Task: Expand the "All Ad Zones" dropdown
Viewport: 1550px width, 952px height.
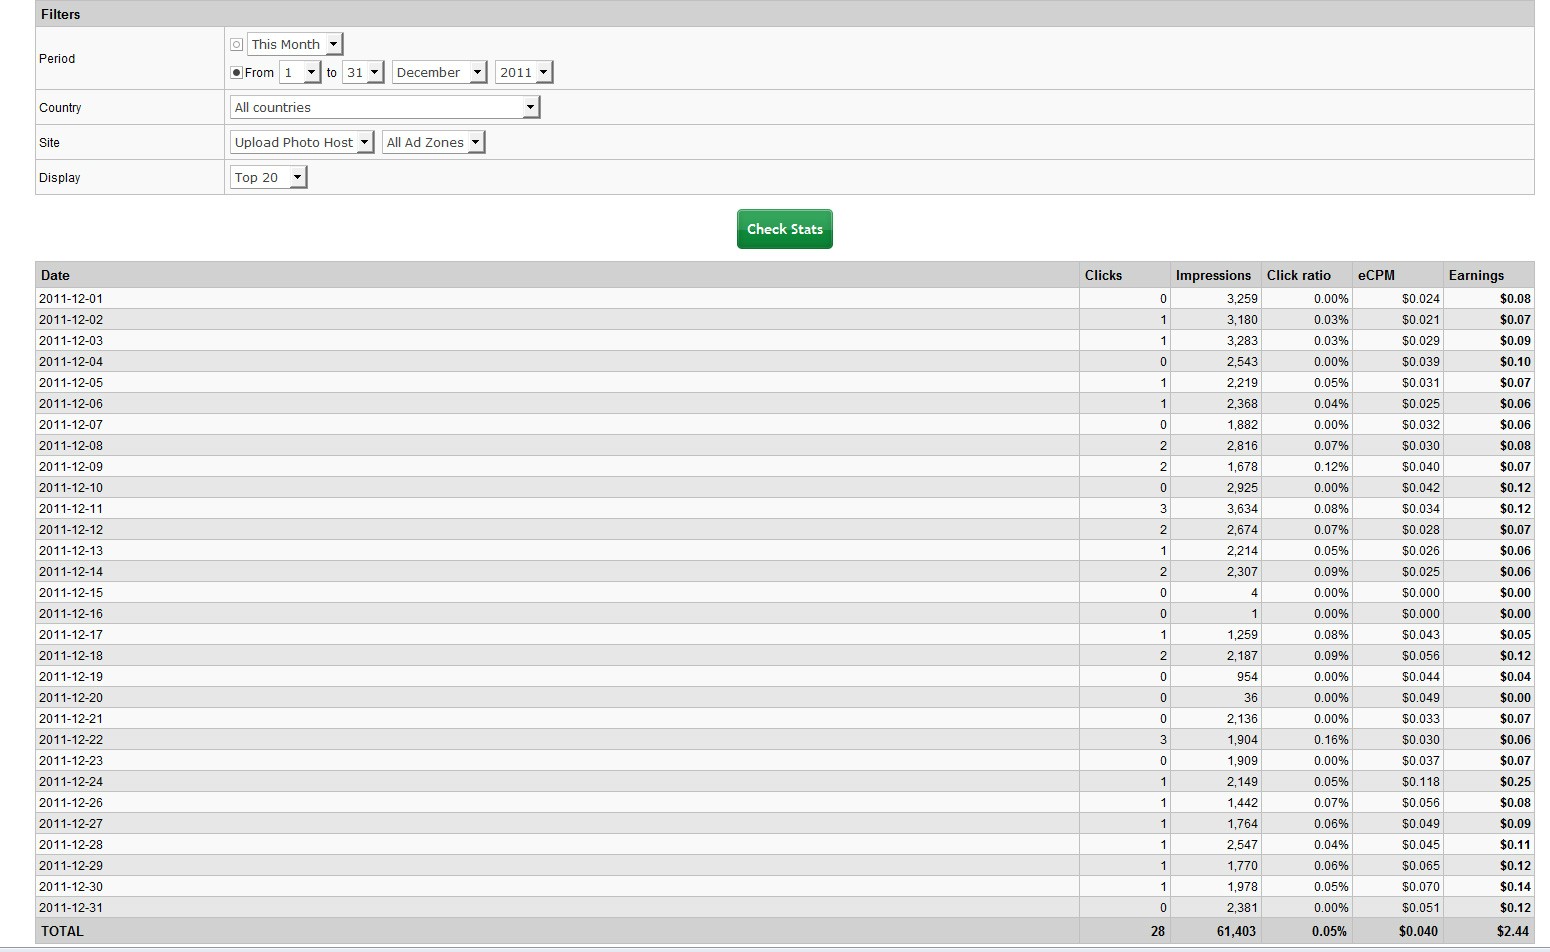Action: 433,142
